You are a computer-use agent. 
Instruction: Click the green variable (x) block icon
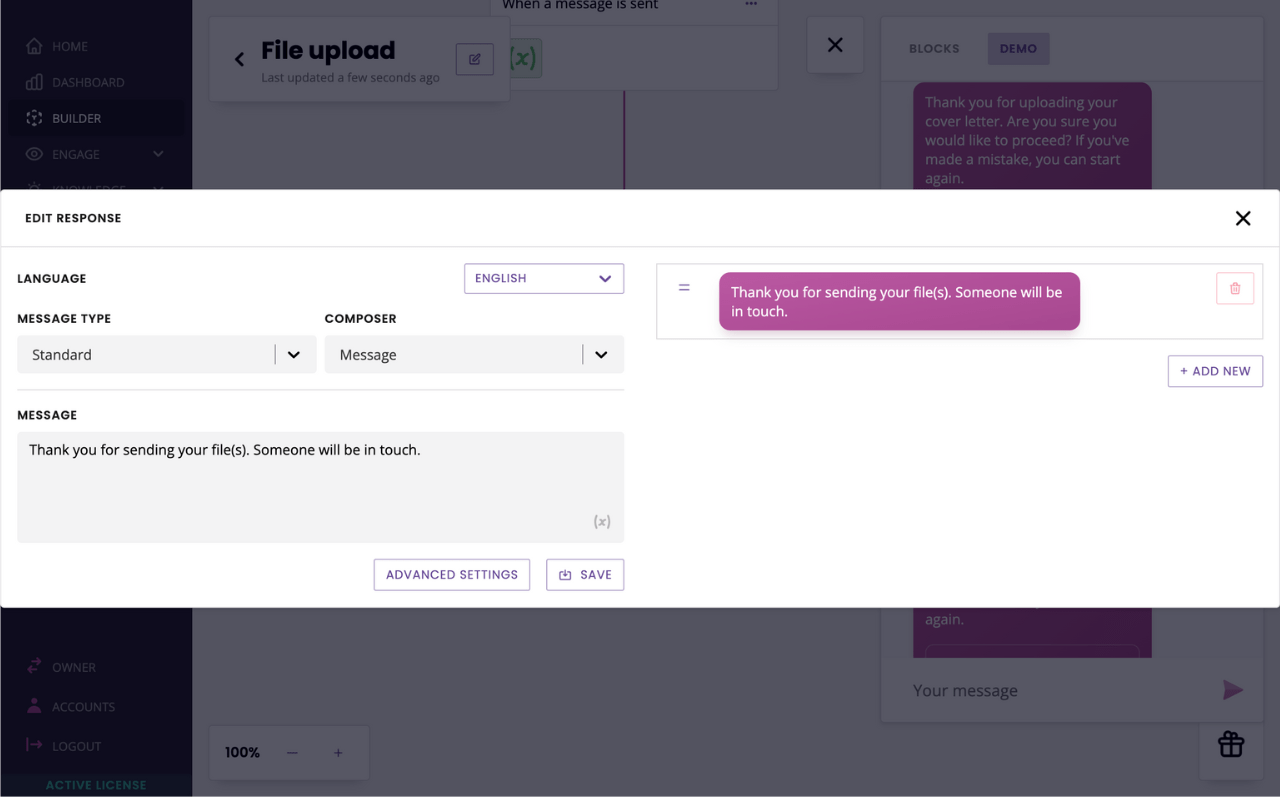click(x=524, y=59)
